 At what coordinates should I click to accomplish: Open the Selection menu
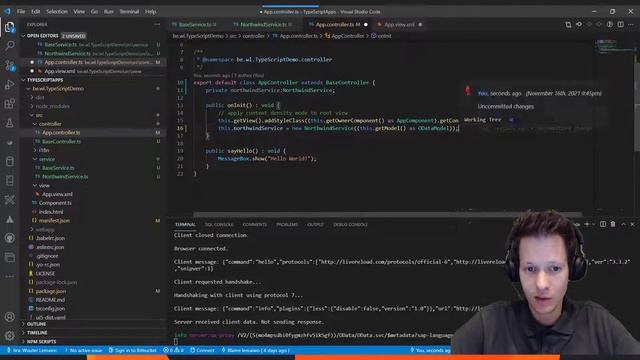pos(57,11)
